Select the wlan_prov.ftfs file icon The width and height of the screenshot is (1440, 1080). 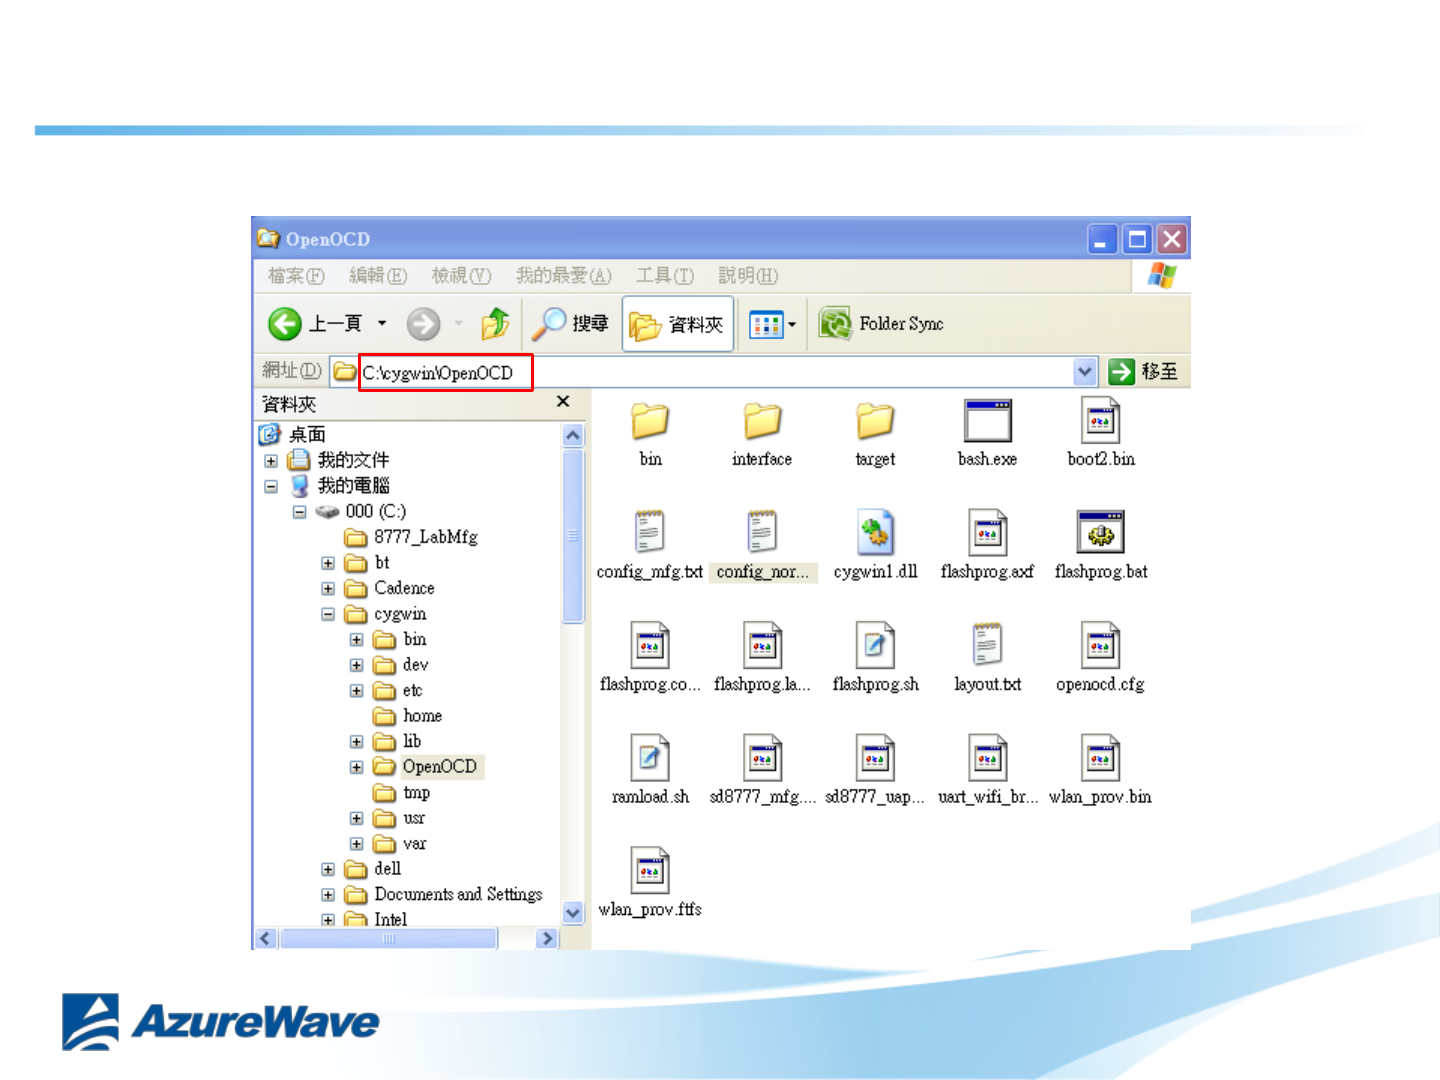coord(650,870)
